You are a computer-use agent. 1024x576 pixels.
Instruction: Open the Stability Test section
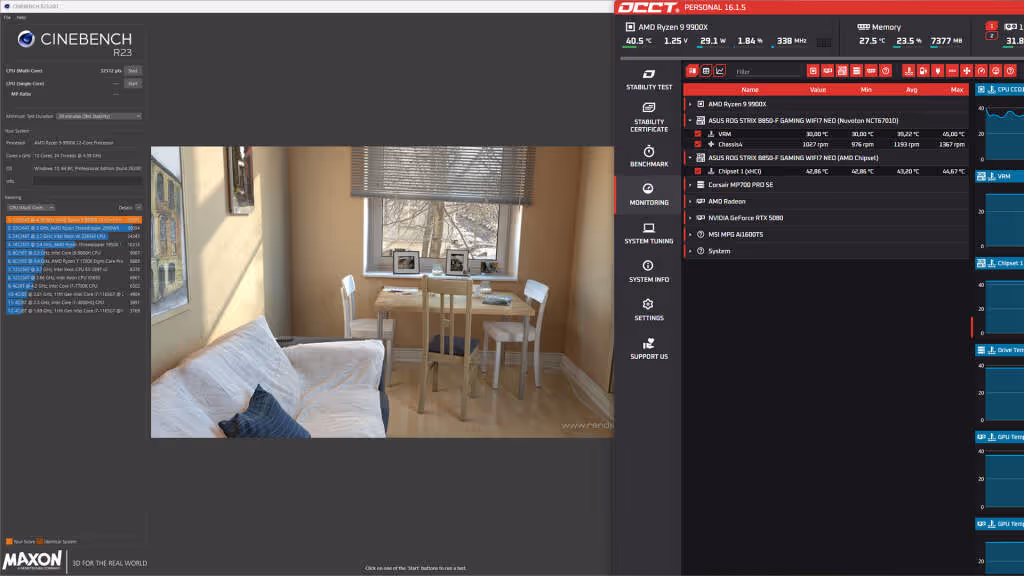(648, 79)
